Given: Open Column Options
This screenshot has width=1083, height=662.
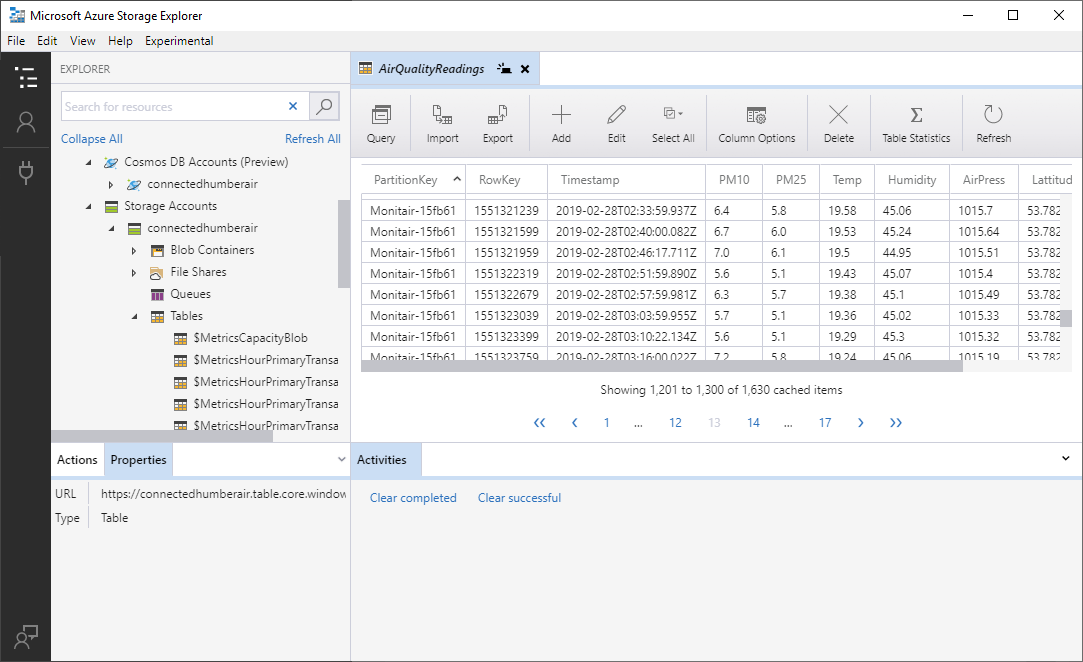Looking at the screenshot, I should coord(756,122).
